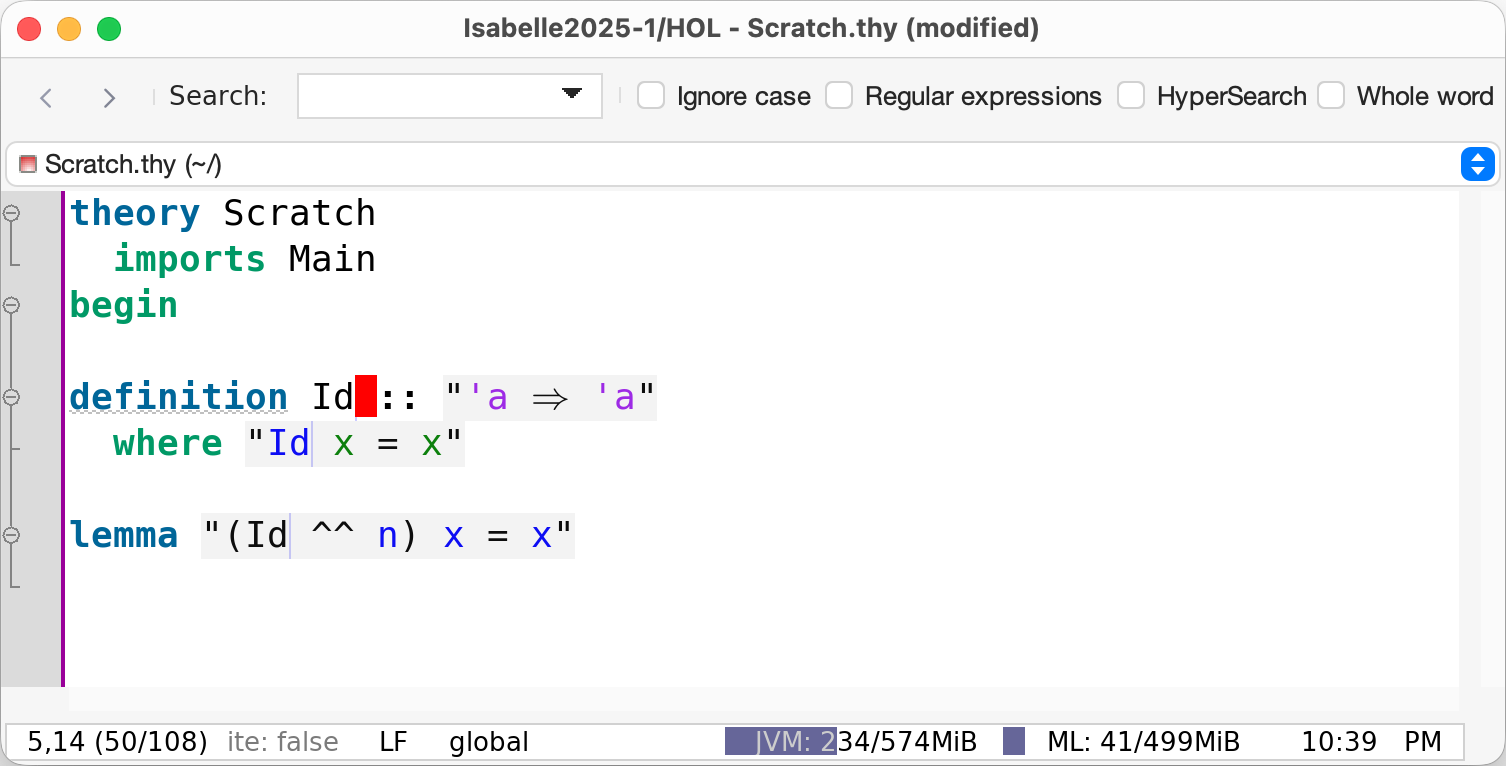The height and width of the screenshot is (766, 1506).
Task: Enable the Ignore case checkbox
Action: coord(651,96)
